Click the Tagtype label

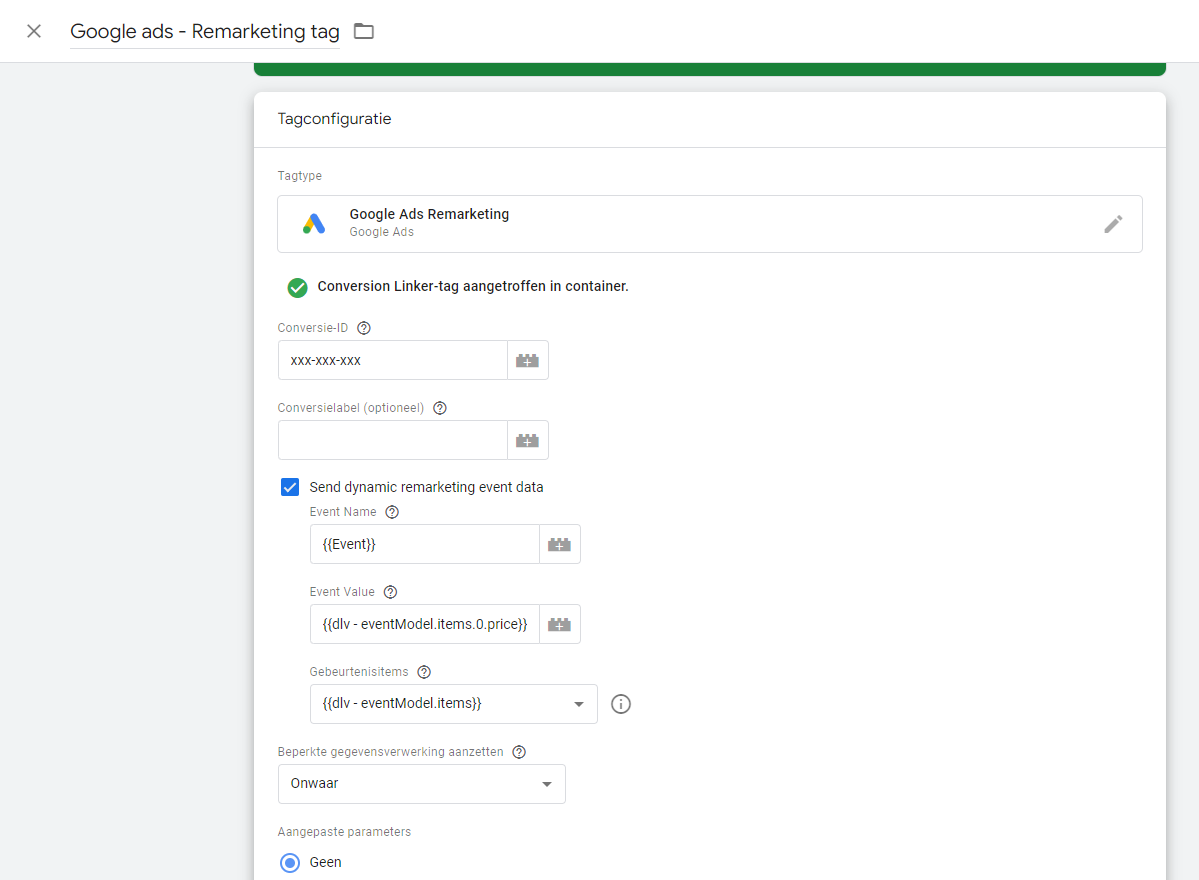click(x=300, y=176)
